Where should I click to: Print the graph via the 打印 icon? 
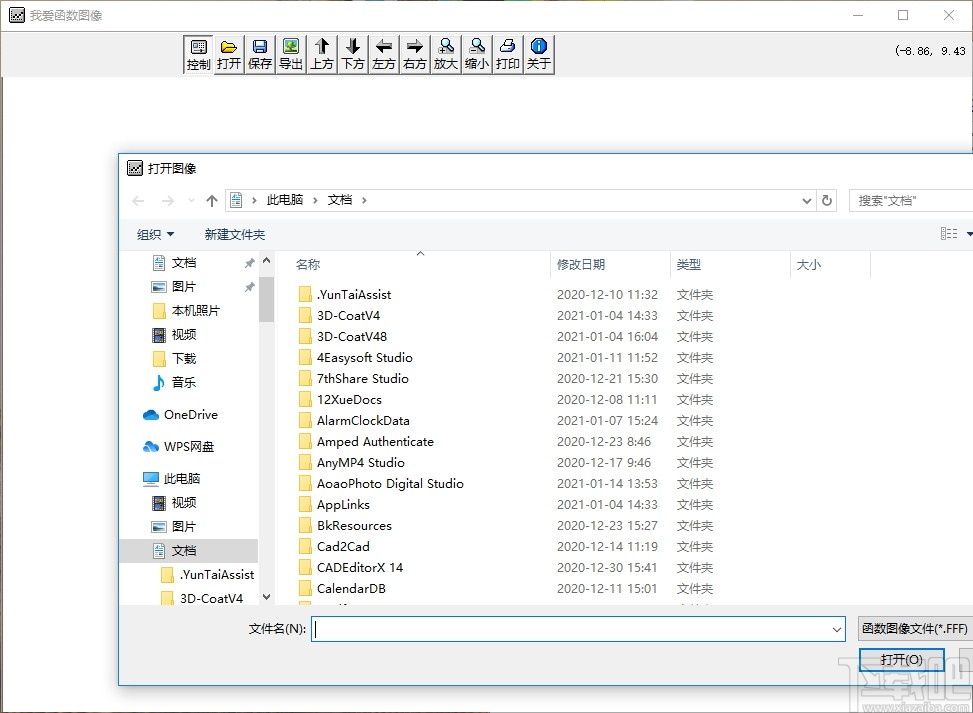[x=507, y=53]
